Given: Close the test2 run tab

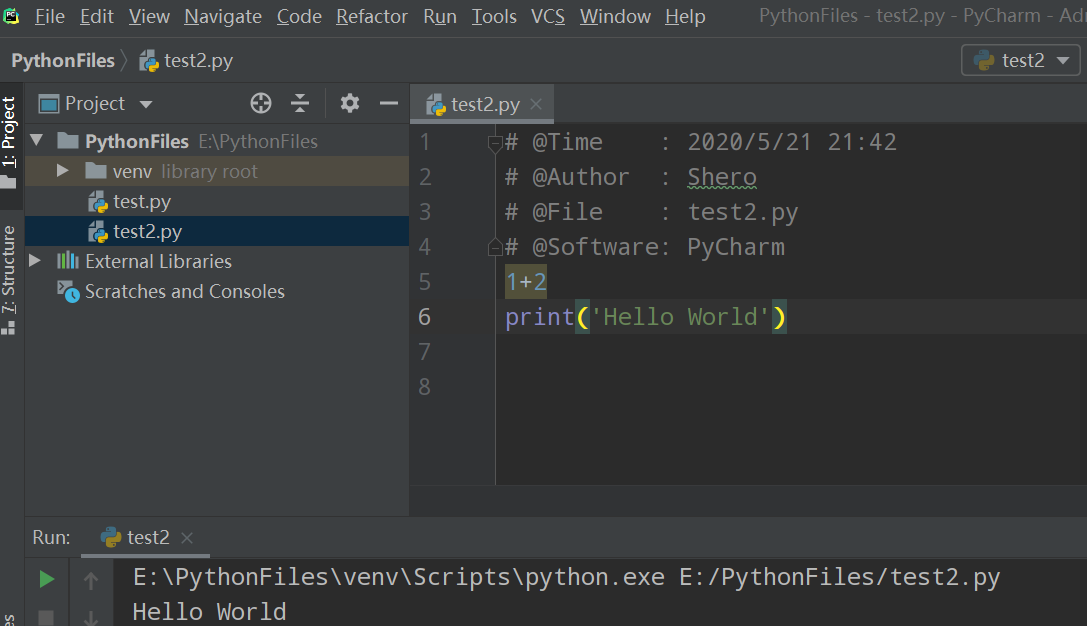Looking at the screenshot, I should click(x=186, y=537).
